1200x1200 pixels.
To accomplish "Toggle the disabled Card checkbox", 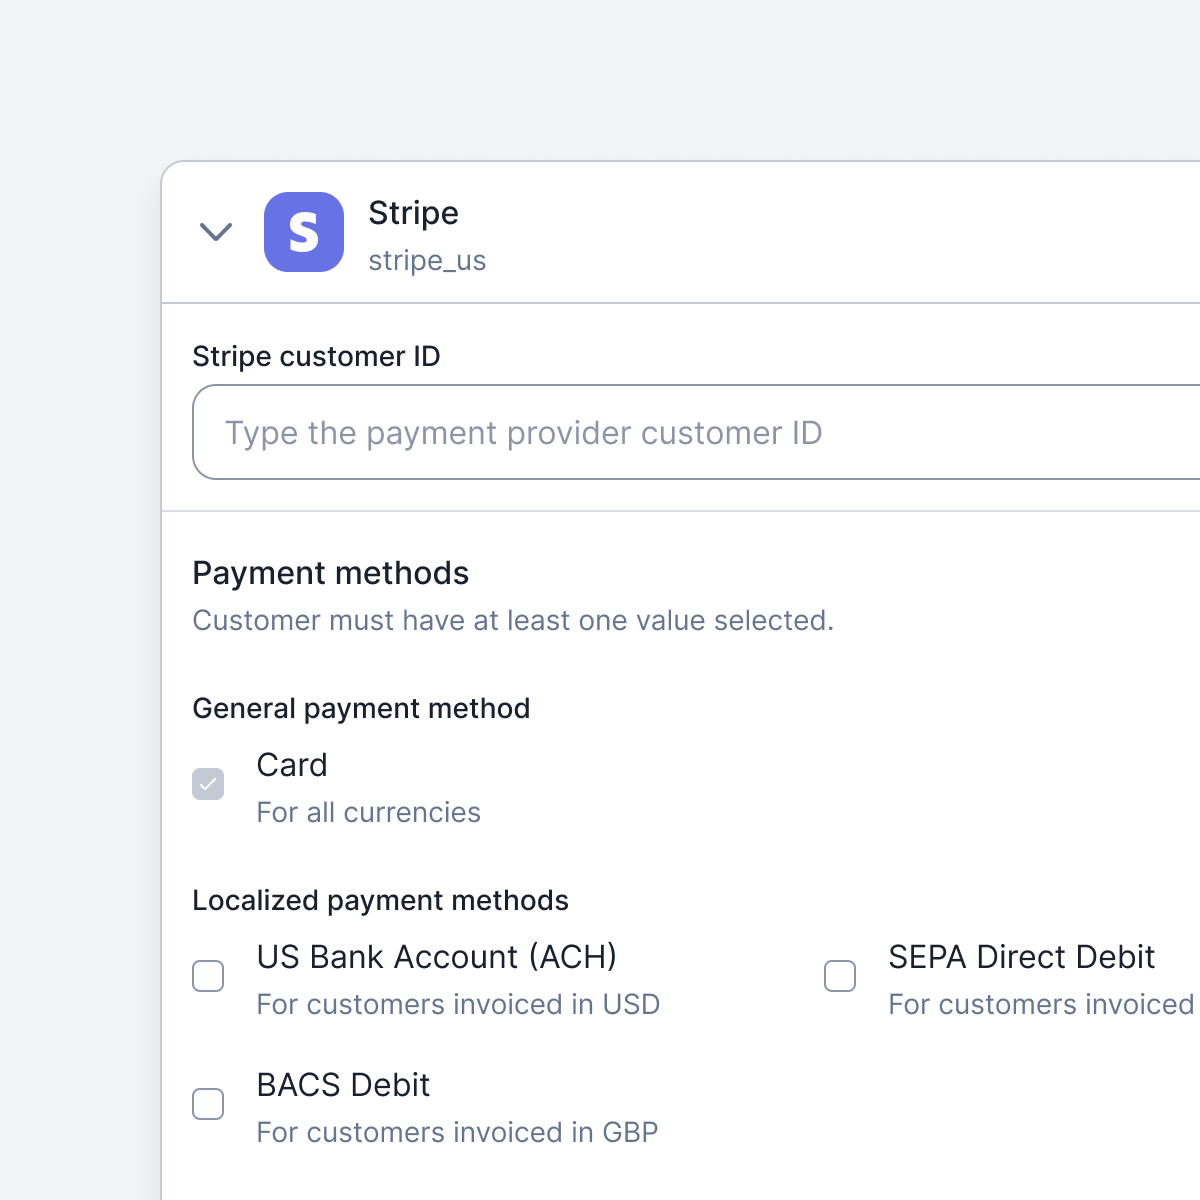I will click(208, 784).
